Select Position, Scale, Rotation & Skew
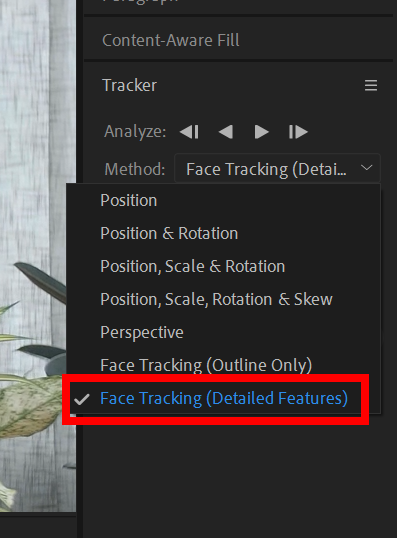The height and width of the screenshot is (538, 397). click(x=223, y=299)
